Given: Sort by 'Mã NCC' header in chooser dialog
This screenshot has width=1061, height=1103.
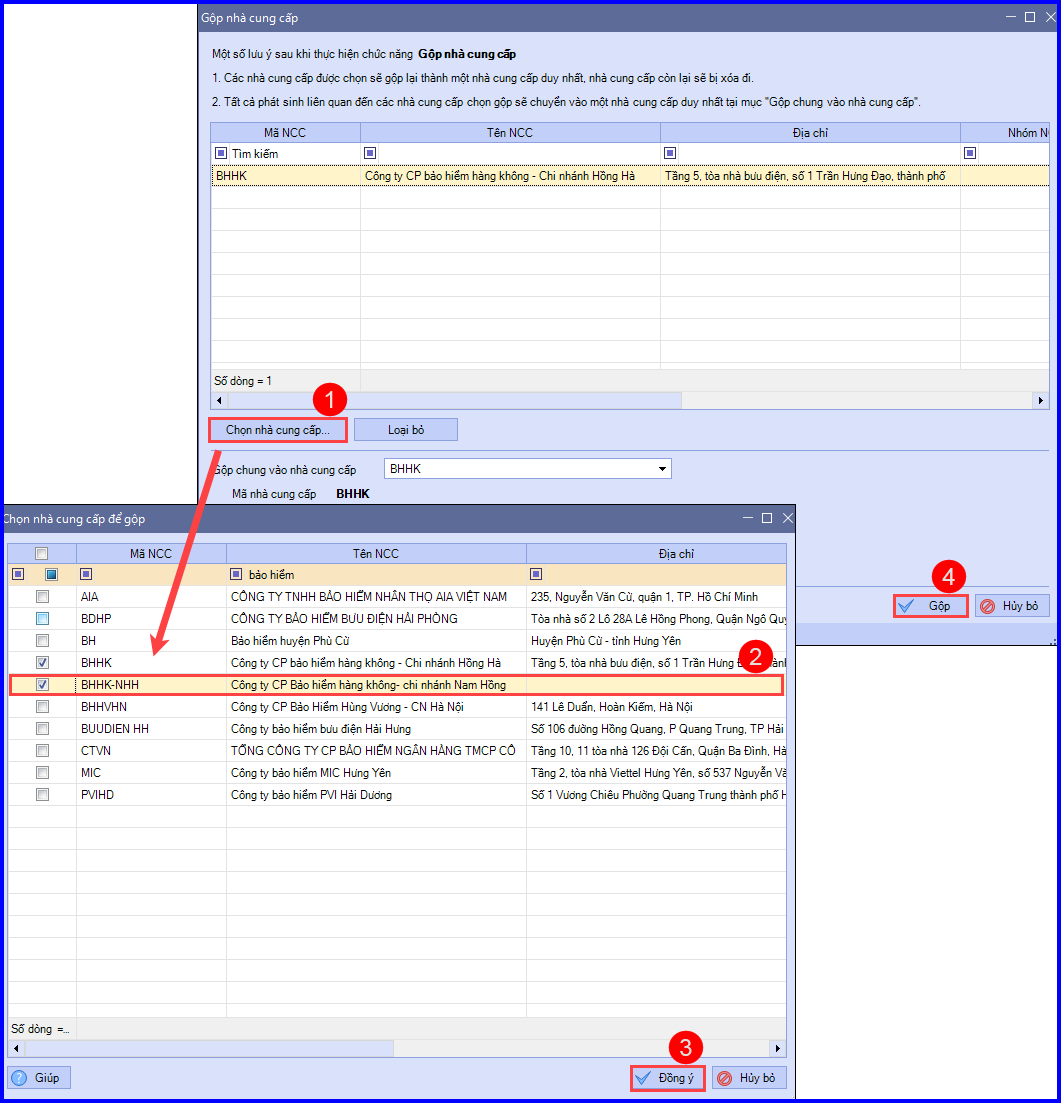Looking at the screenshot, I should (151, 554).
